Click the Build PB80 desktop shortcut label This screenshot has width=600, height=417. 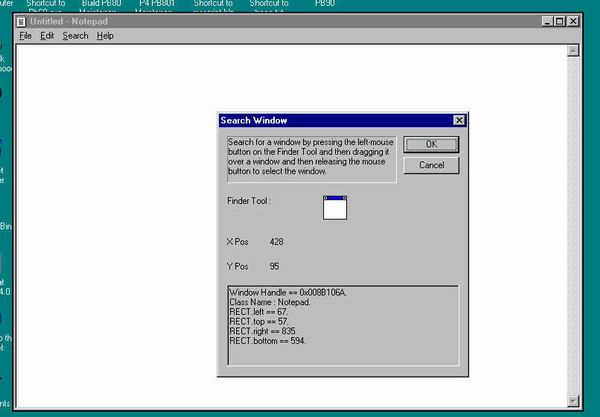[x=101, y=4]
